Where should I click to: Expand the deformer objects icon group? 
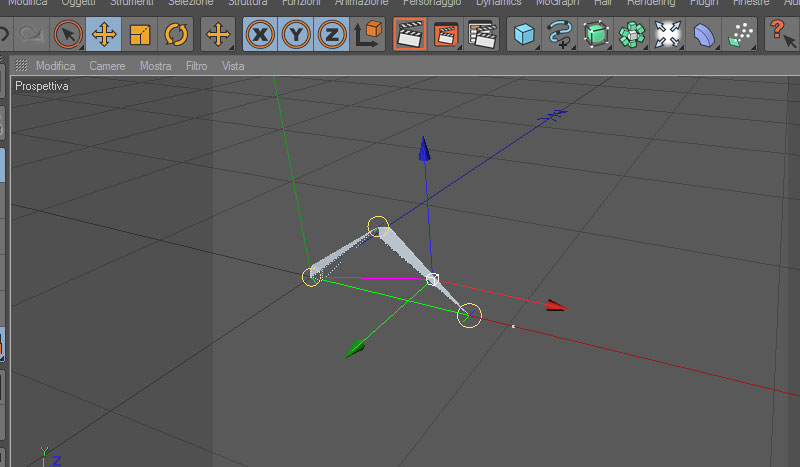click(x=704, y=34)
